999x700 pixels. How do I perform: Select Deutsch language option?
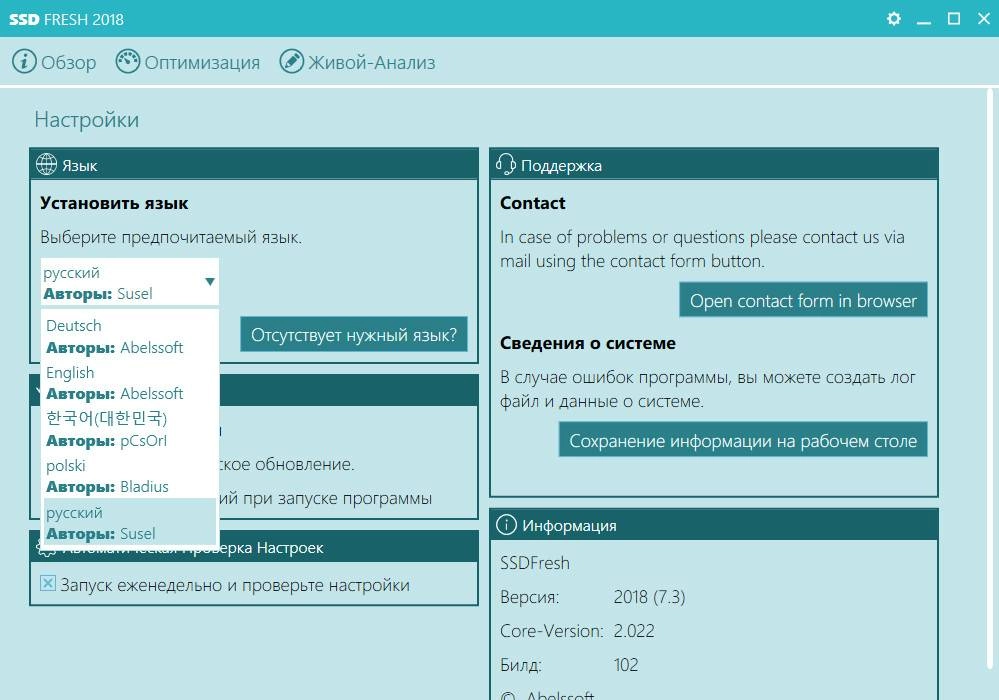tap(130, 336)
